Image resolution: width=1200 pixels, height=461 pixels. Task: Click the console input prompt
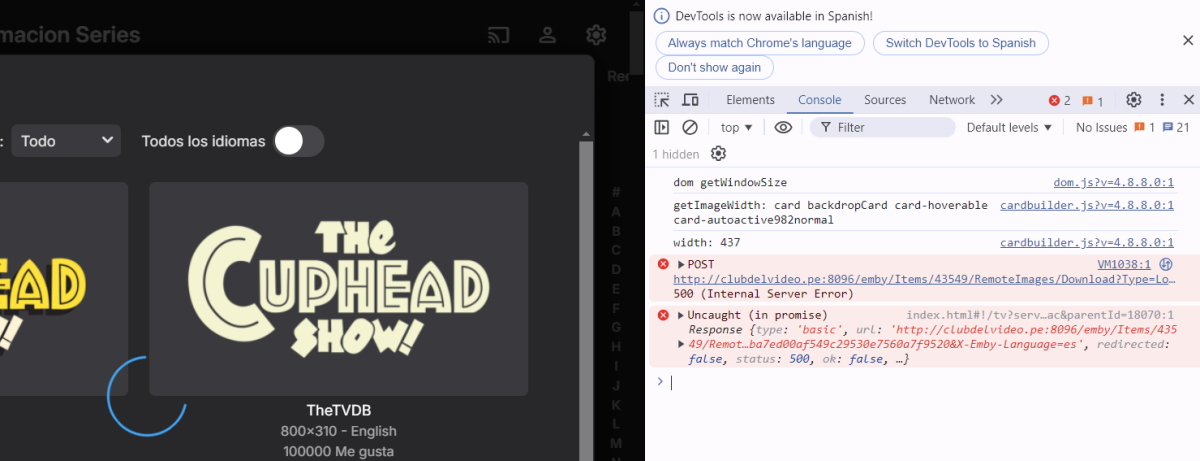pos(920,382)
